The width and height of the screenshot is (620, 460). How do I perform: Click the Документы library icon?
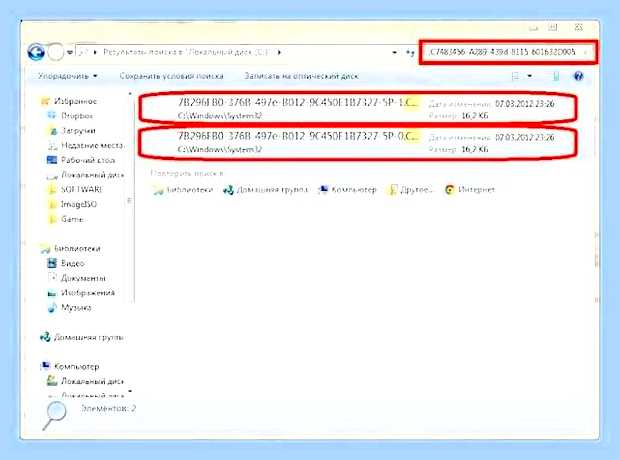(x=52, y=278)
